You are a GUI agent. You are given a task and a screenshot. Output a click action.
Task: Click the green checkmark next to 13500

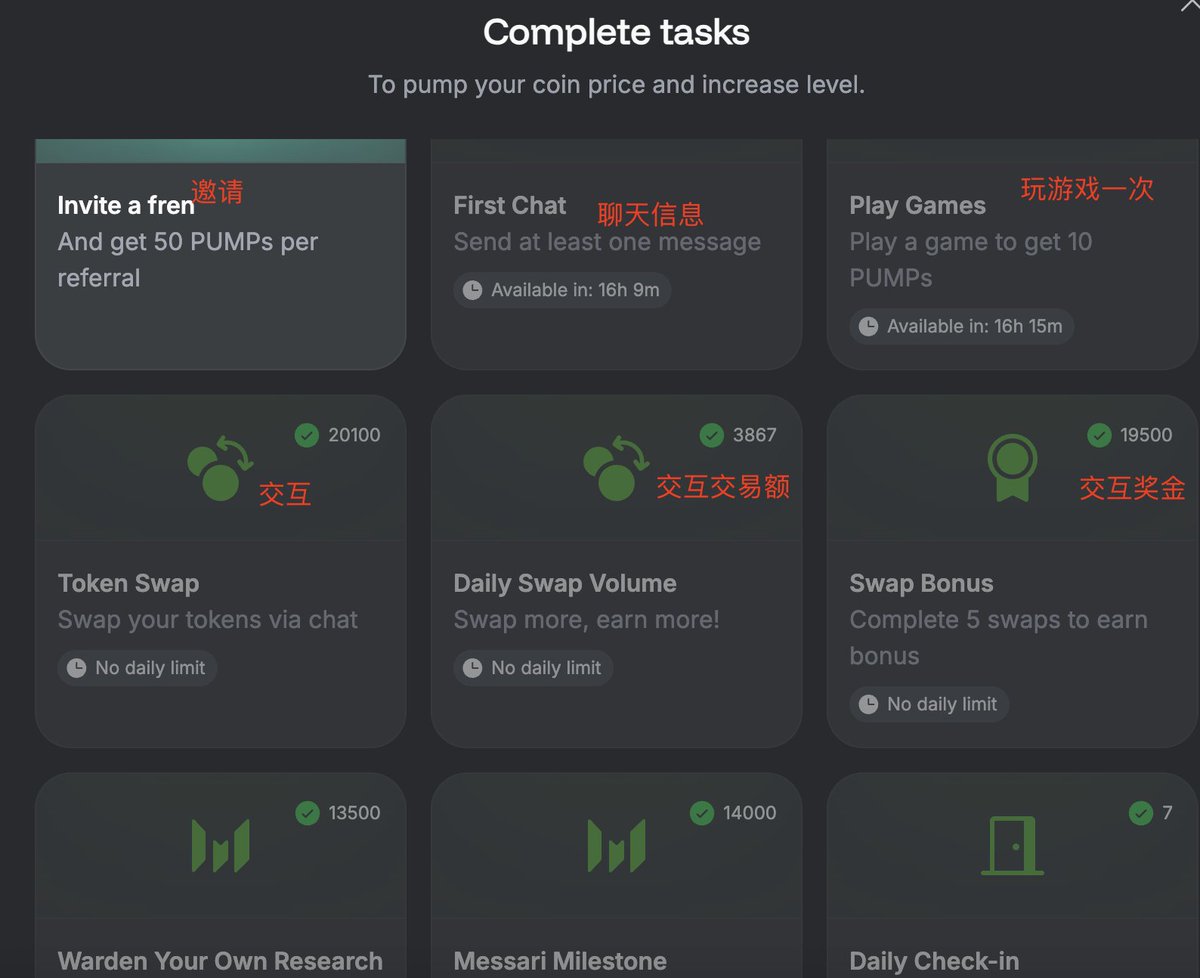307,813
